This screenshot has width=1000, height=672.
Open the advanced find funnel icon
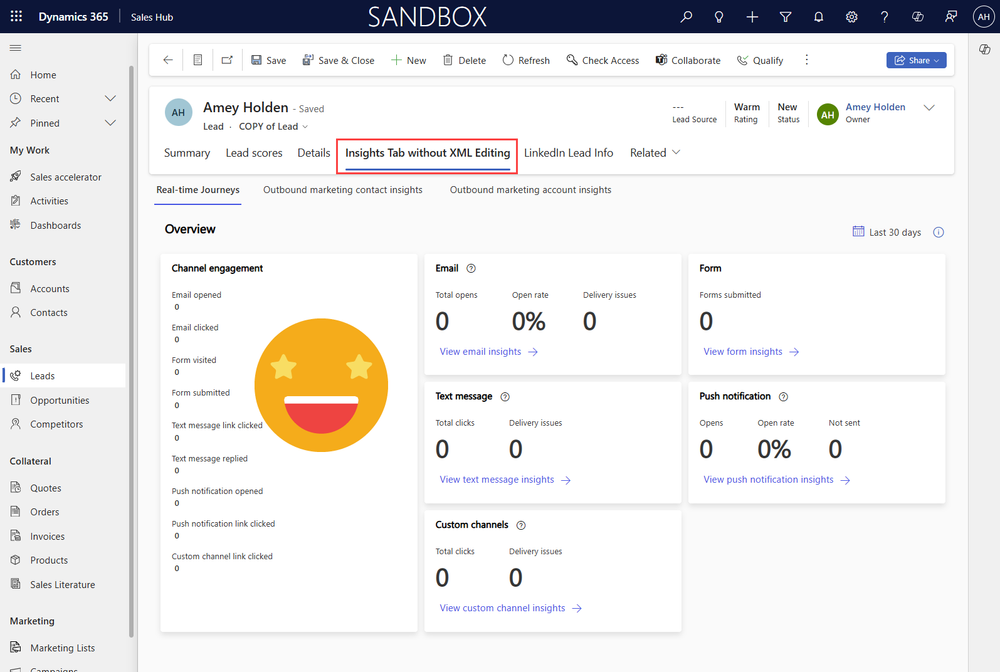[785, 17]
